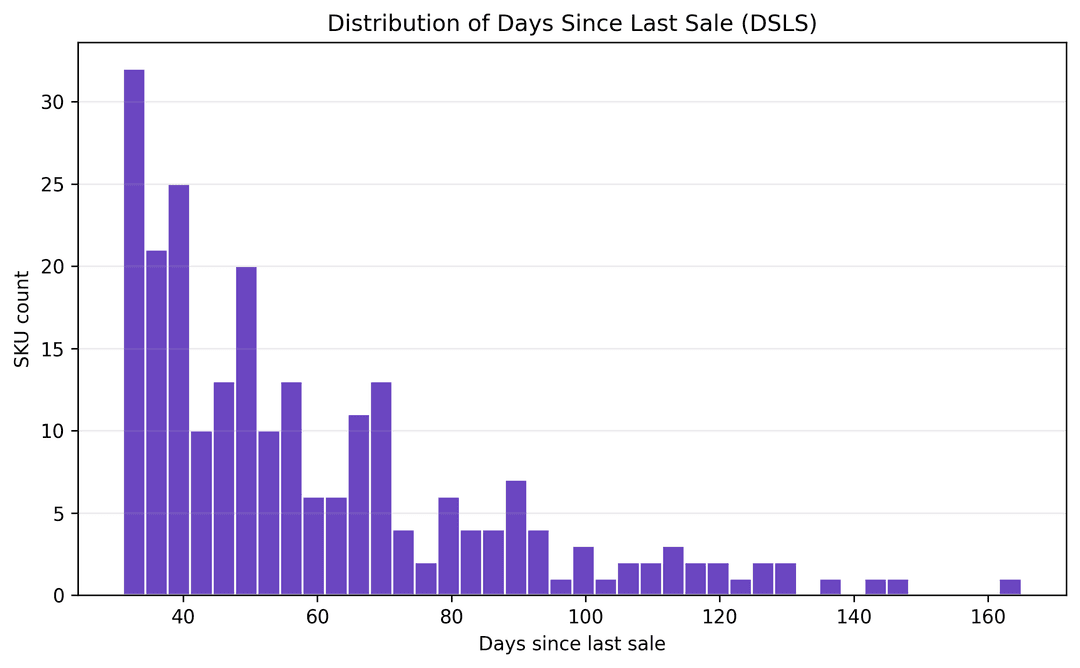Click the y-axis tick label '0'
This screenshot has width=1080, height=668.
61,596
